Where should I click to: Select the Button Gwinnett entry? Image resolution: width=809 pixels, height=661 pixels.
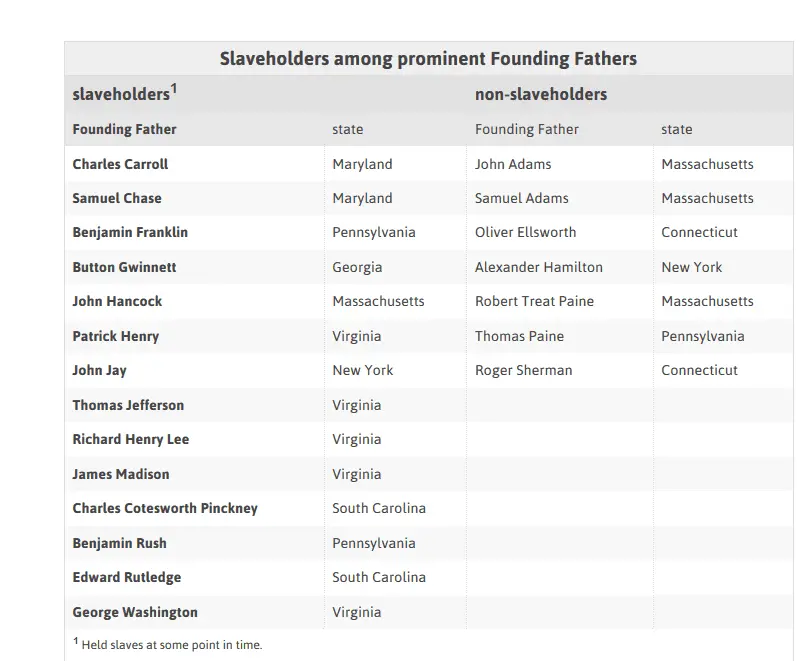tap(122, 267)
